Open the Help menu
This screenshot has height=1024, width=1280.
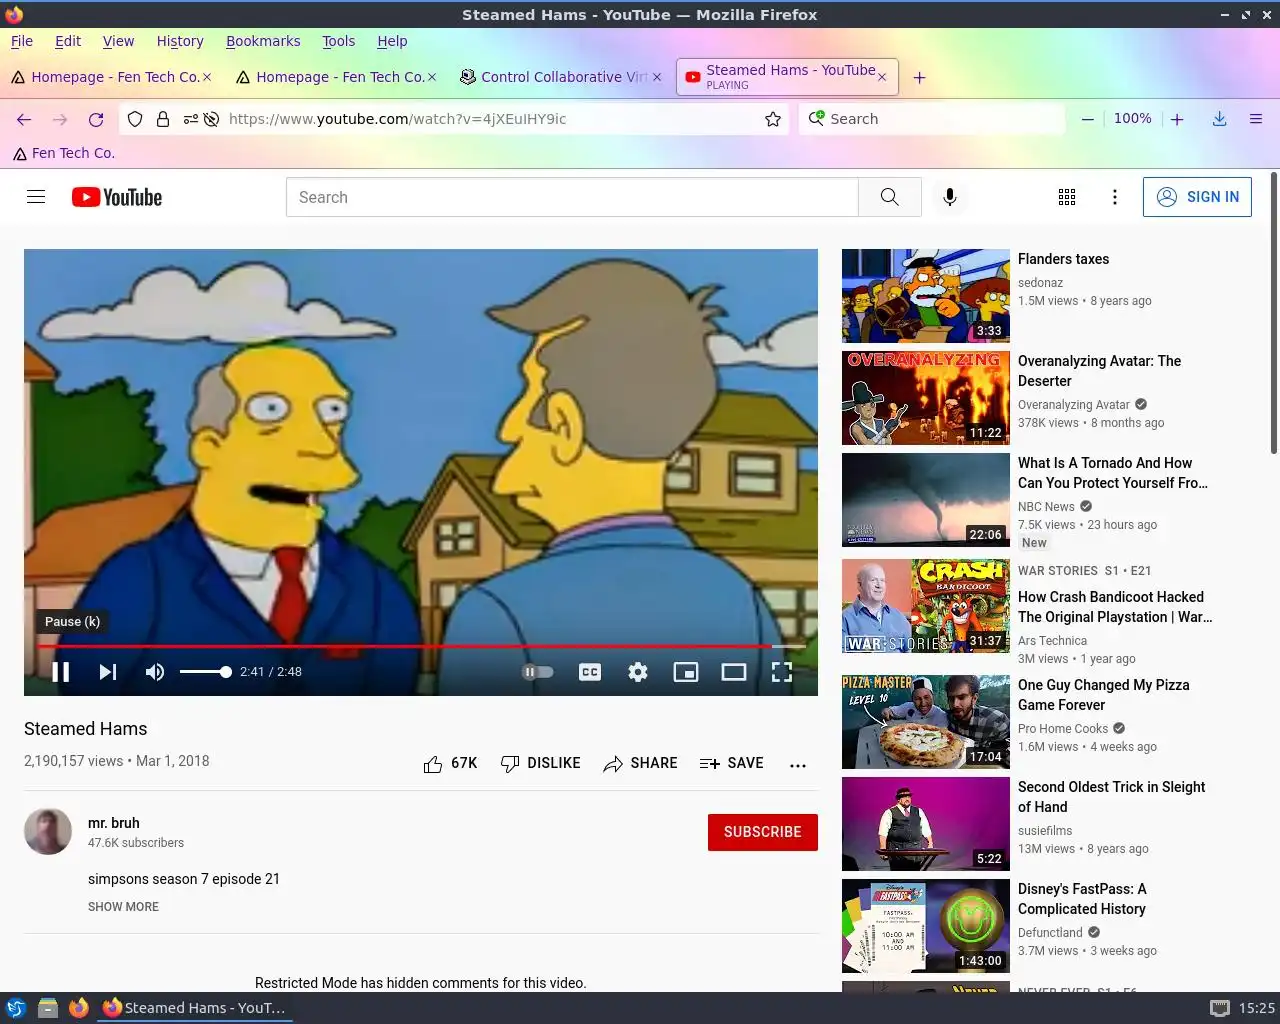pos(392,41)
